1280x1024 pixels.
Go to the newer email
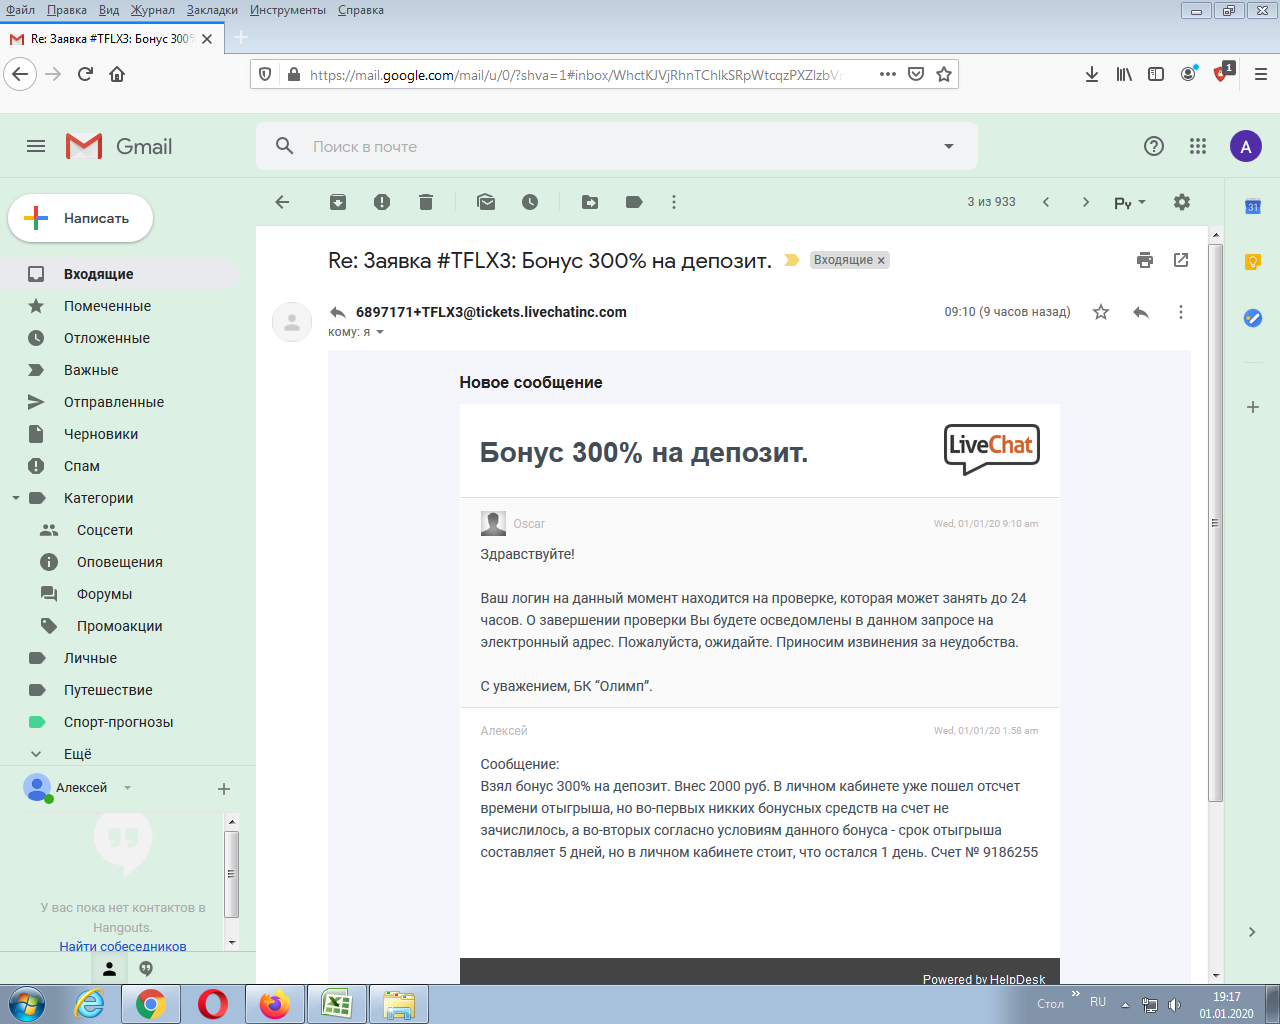pyautogui.click(x=1046, y=202)
